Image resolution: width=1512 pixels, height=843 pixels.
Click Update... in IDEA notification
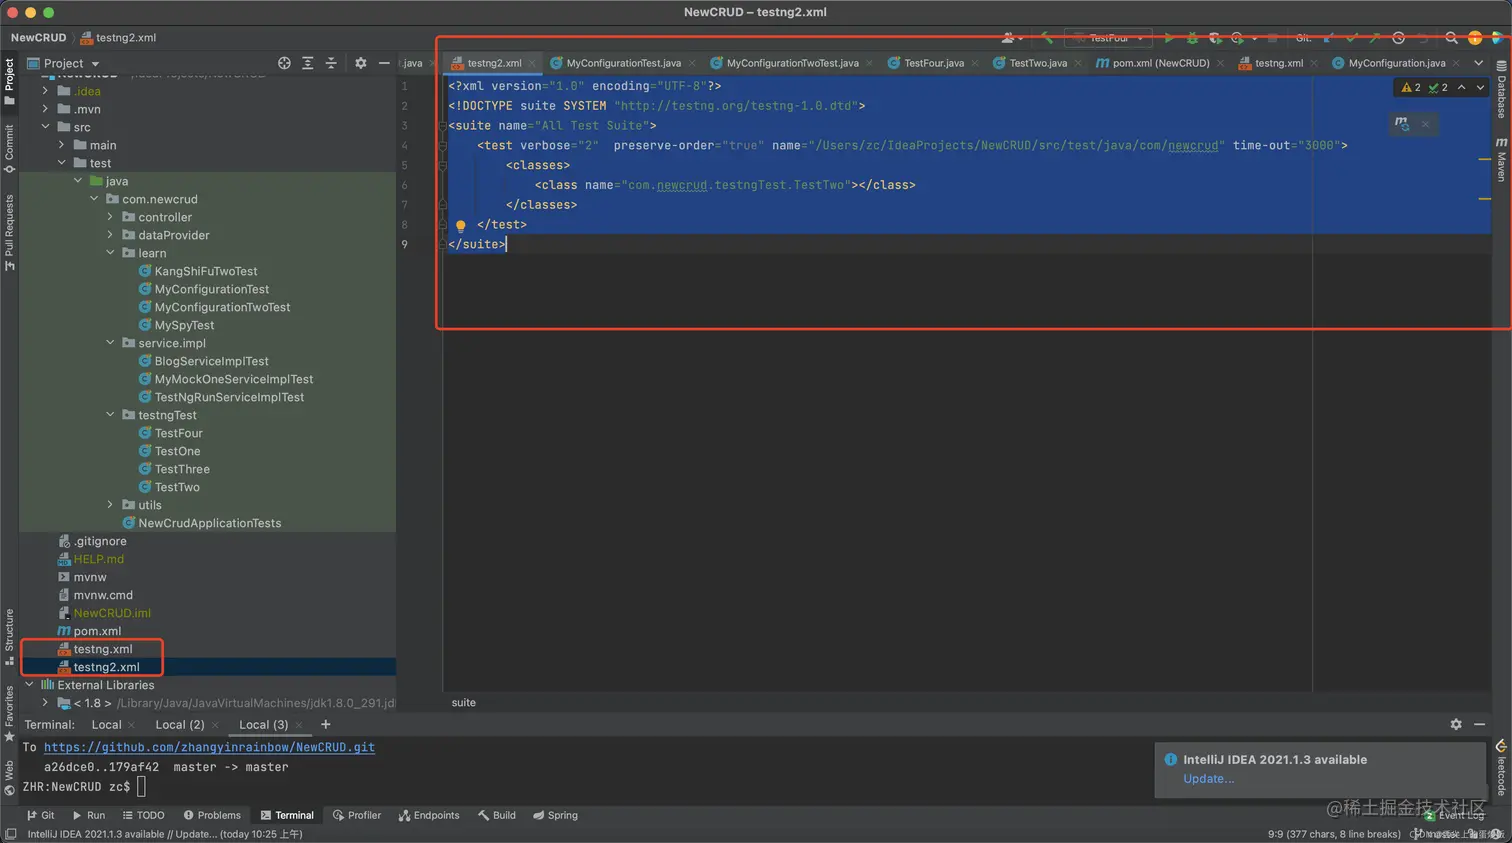point(1208,779)
